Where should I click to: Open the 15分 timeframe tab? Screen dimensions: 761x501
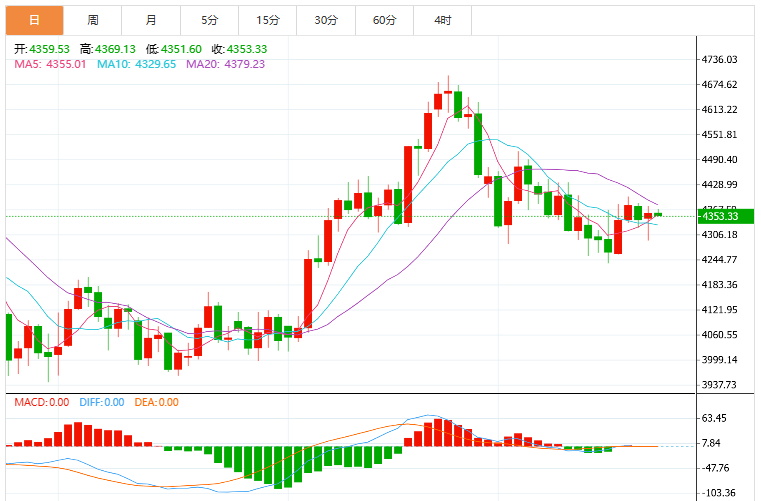click(x=267, y=20)
